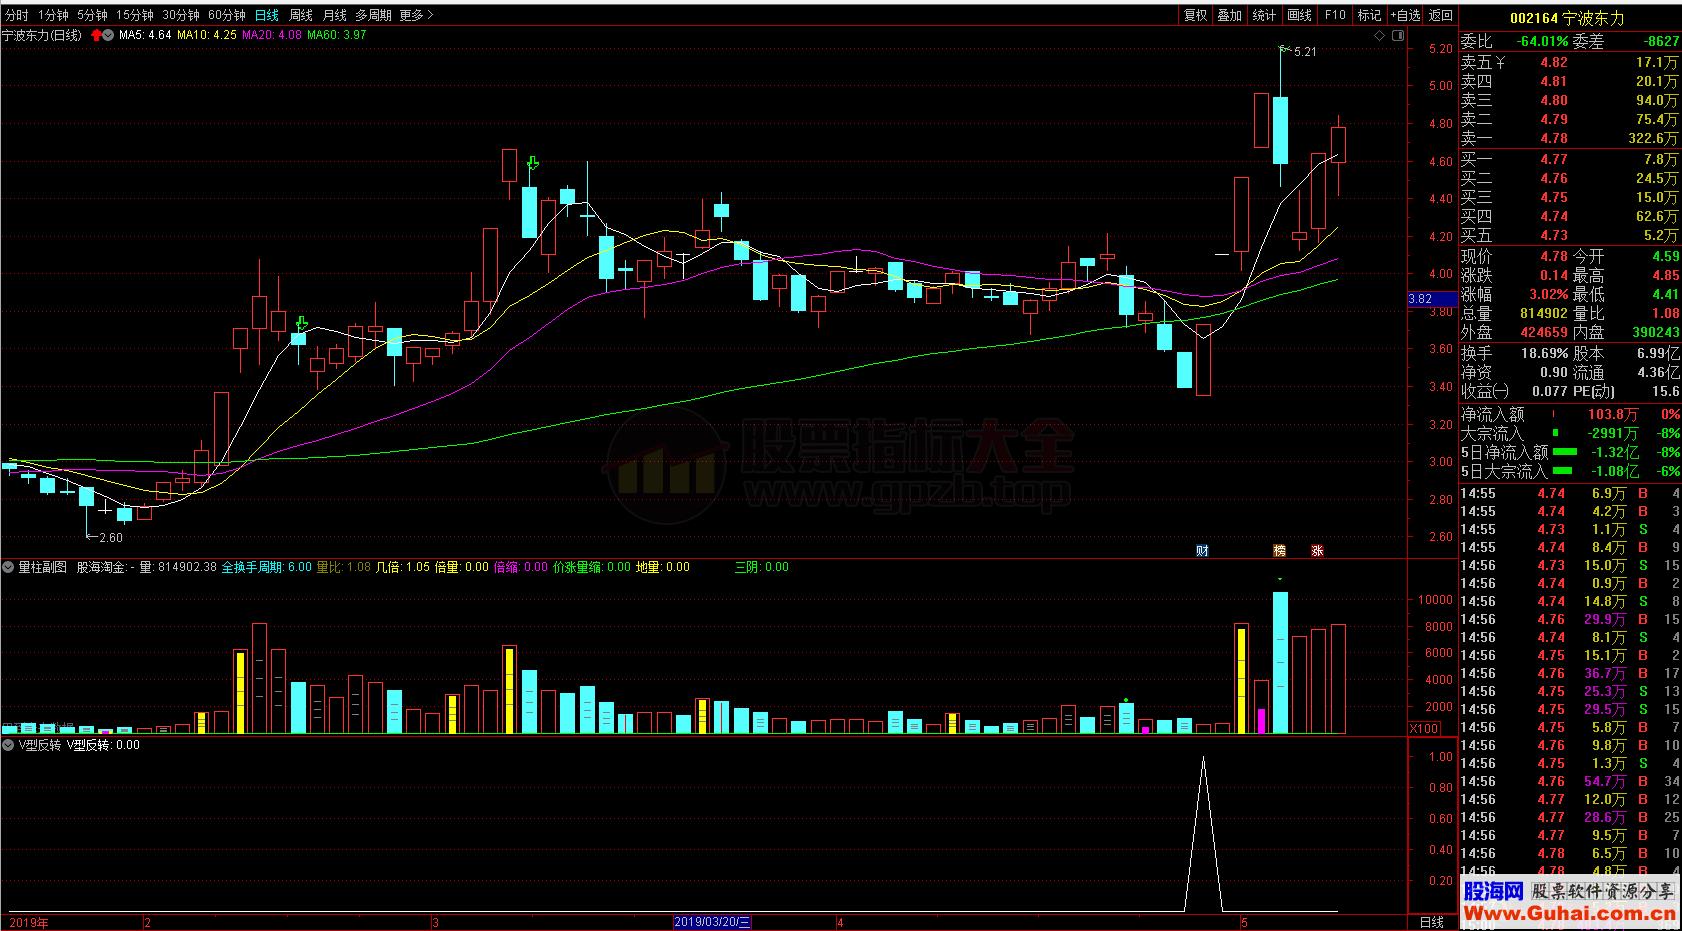Switch to the 月线 monthly chart tab
Viewport: 1682px width, 931px height.
coord(335,15)
